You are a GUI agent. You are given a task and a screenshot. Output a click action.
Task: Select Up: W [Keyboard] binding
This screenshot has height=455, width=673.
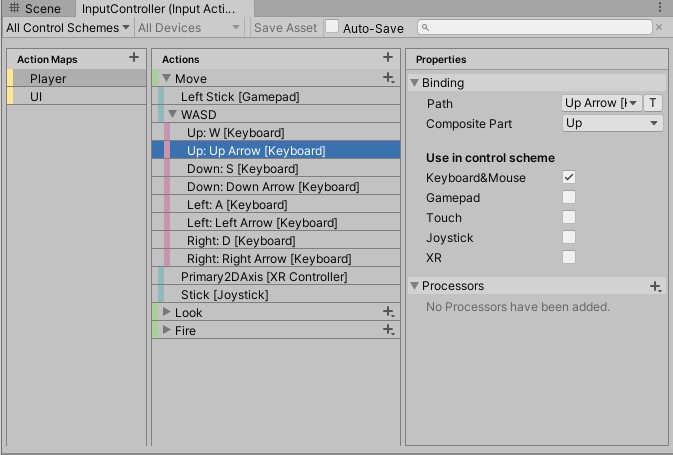pos(276,133)
